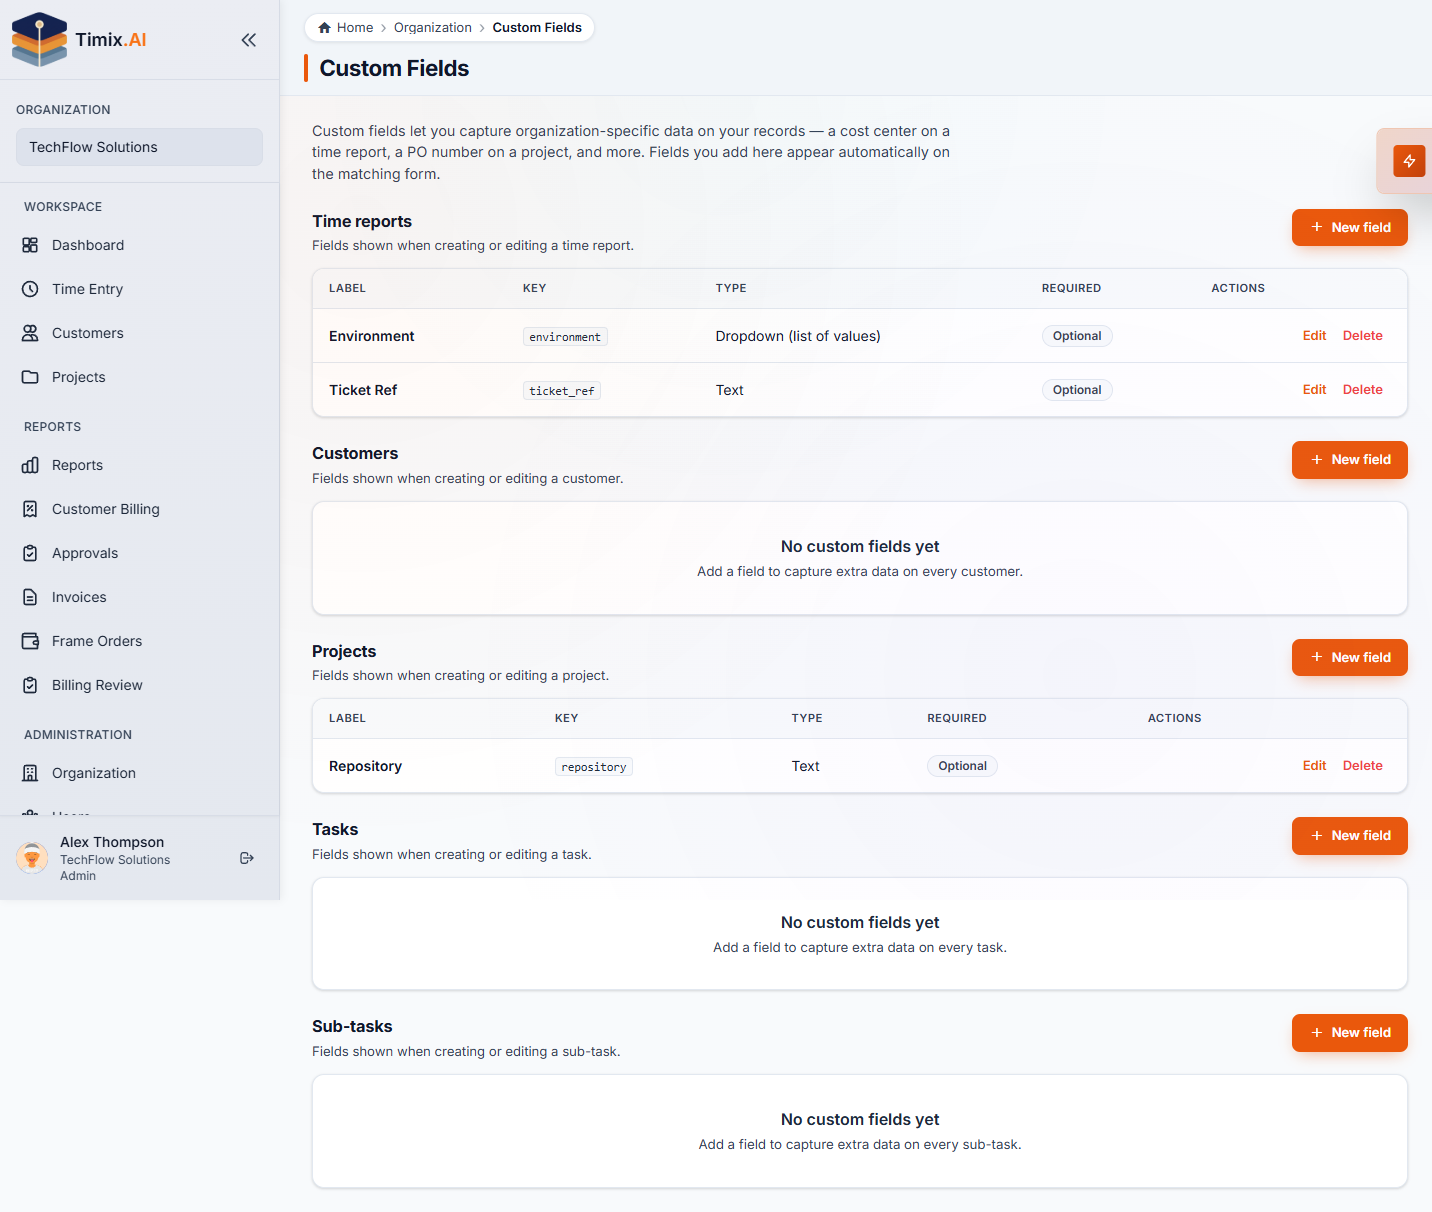Edit the Repository field

coord(1314,766)
